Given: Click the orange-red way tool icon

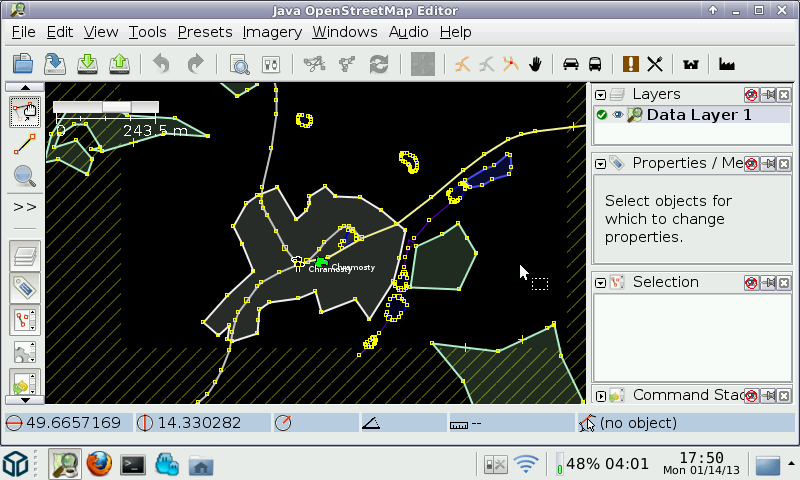Looking at the screenshot, I should tap(510, 64).
